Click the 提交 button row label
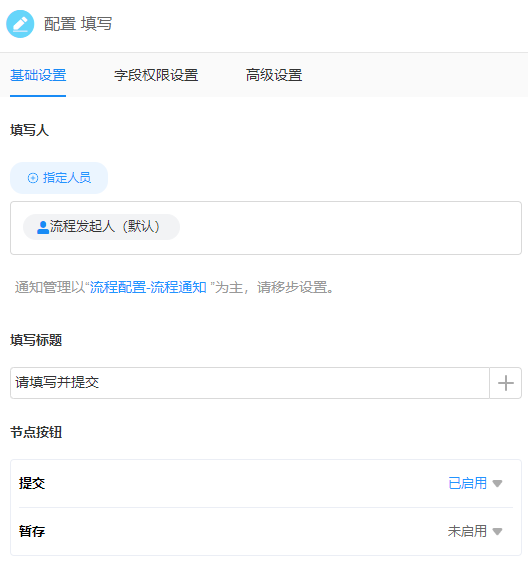This screenshot has width=528, height=561. pyautogui.click(x=32, y=483)
